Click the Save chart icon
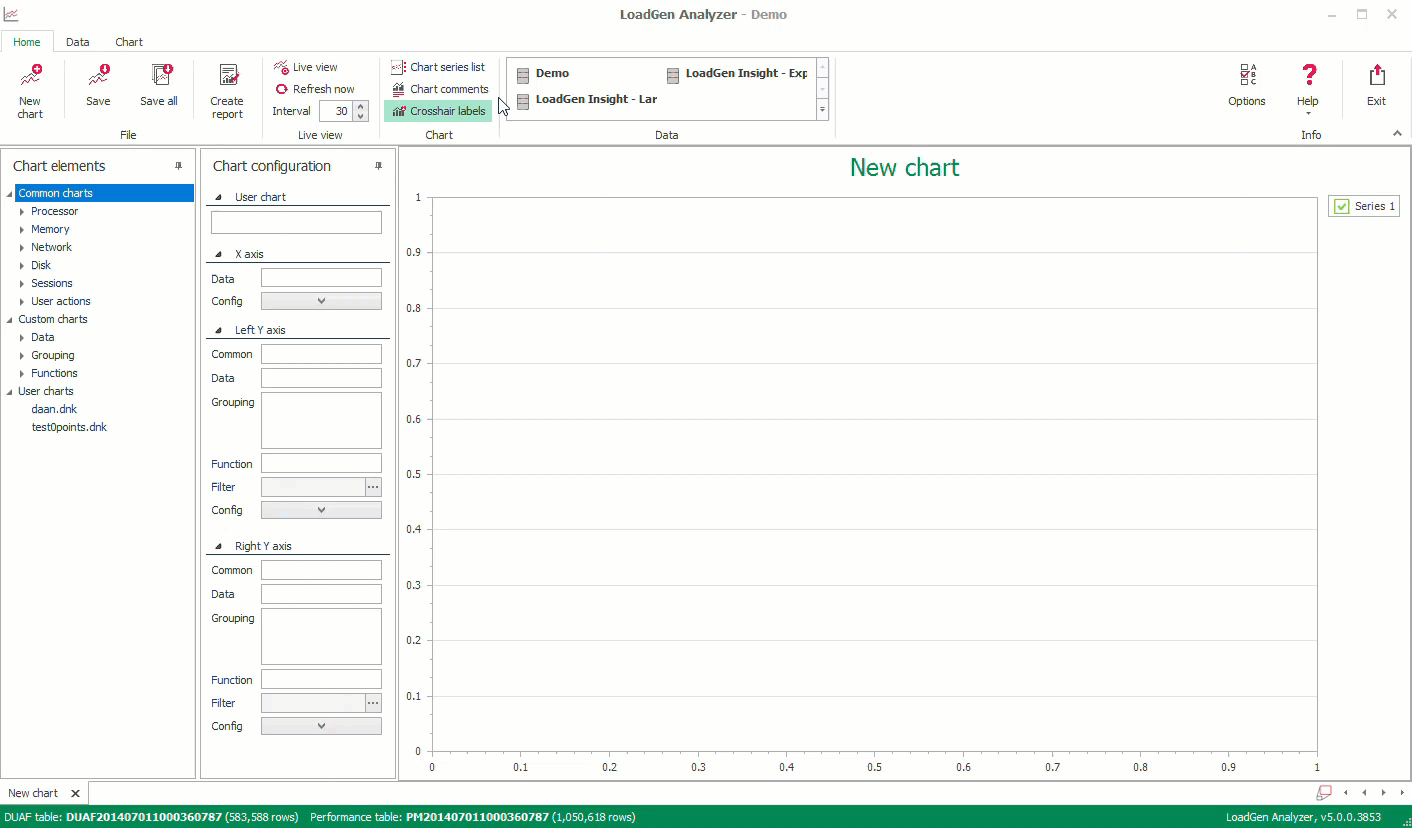Image resolution: width=1412 pixels, height=828 pixels. tap(98, 77)
